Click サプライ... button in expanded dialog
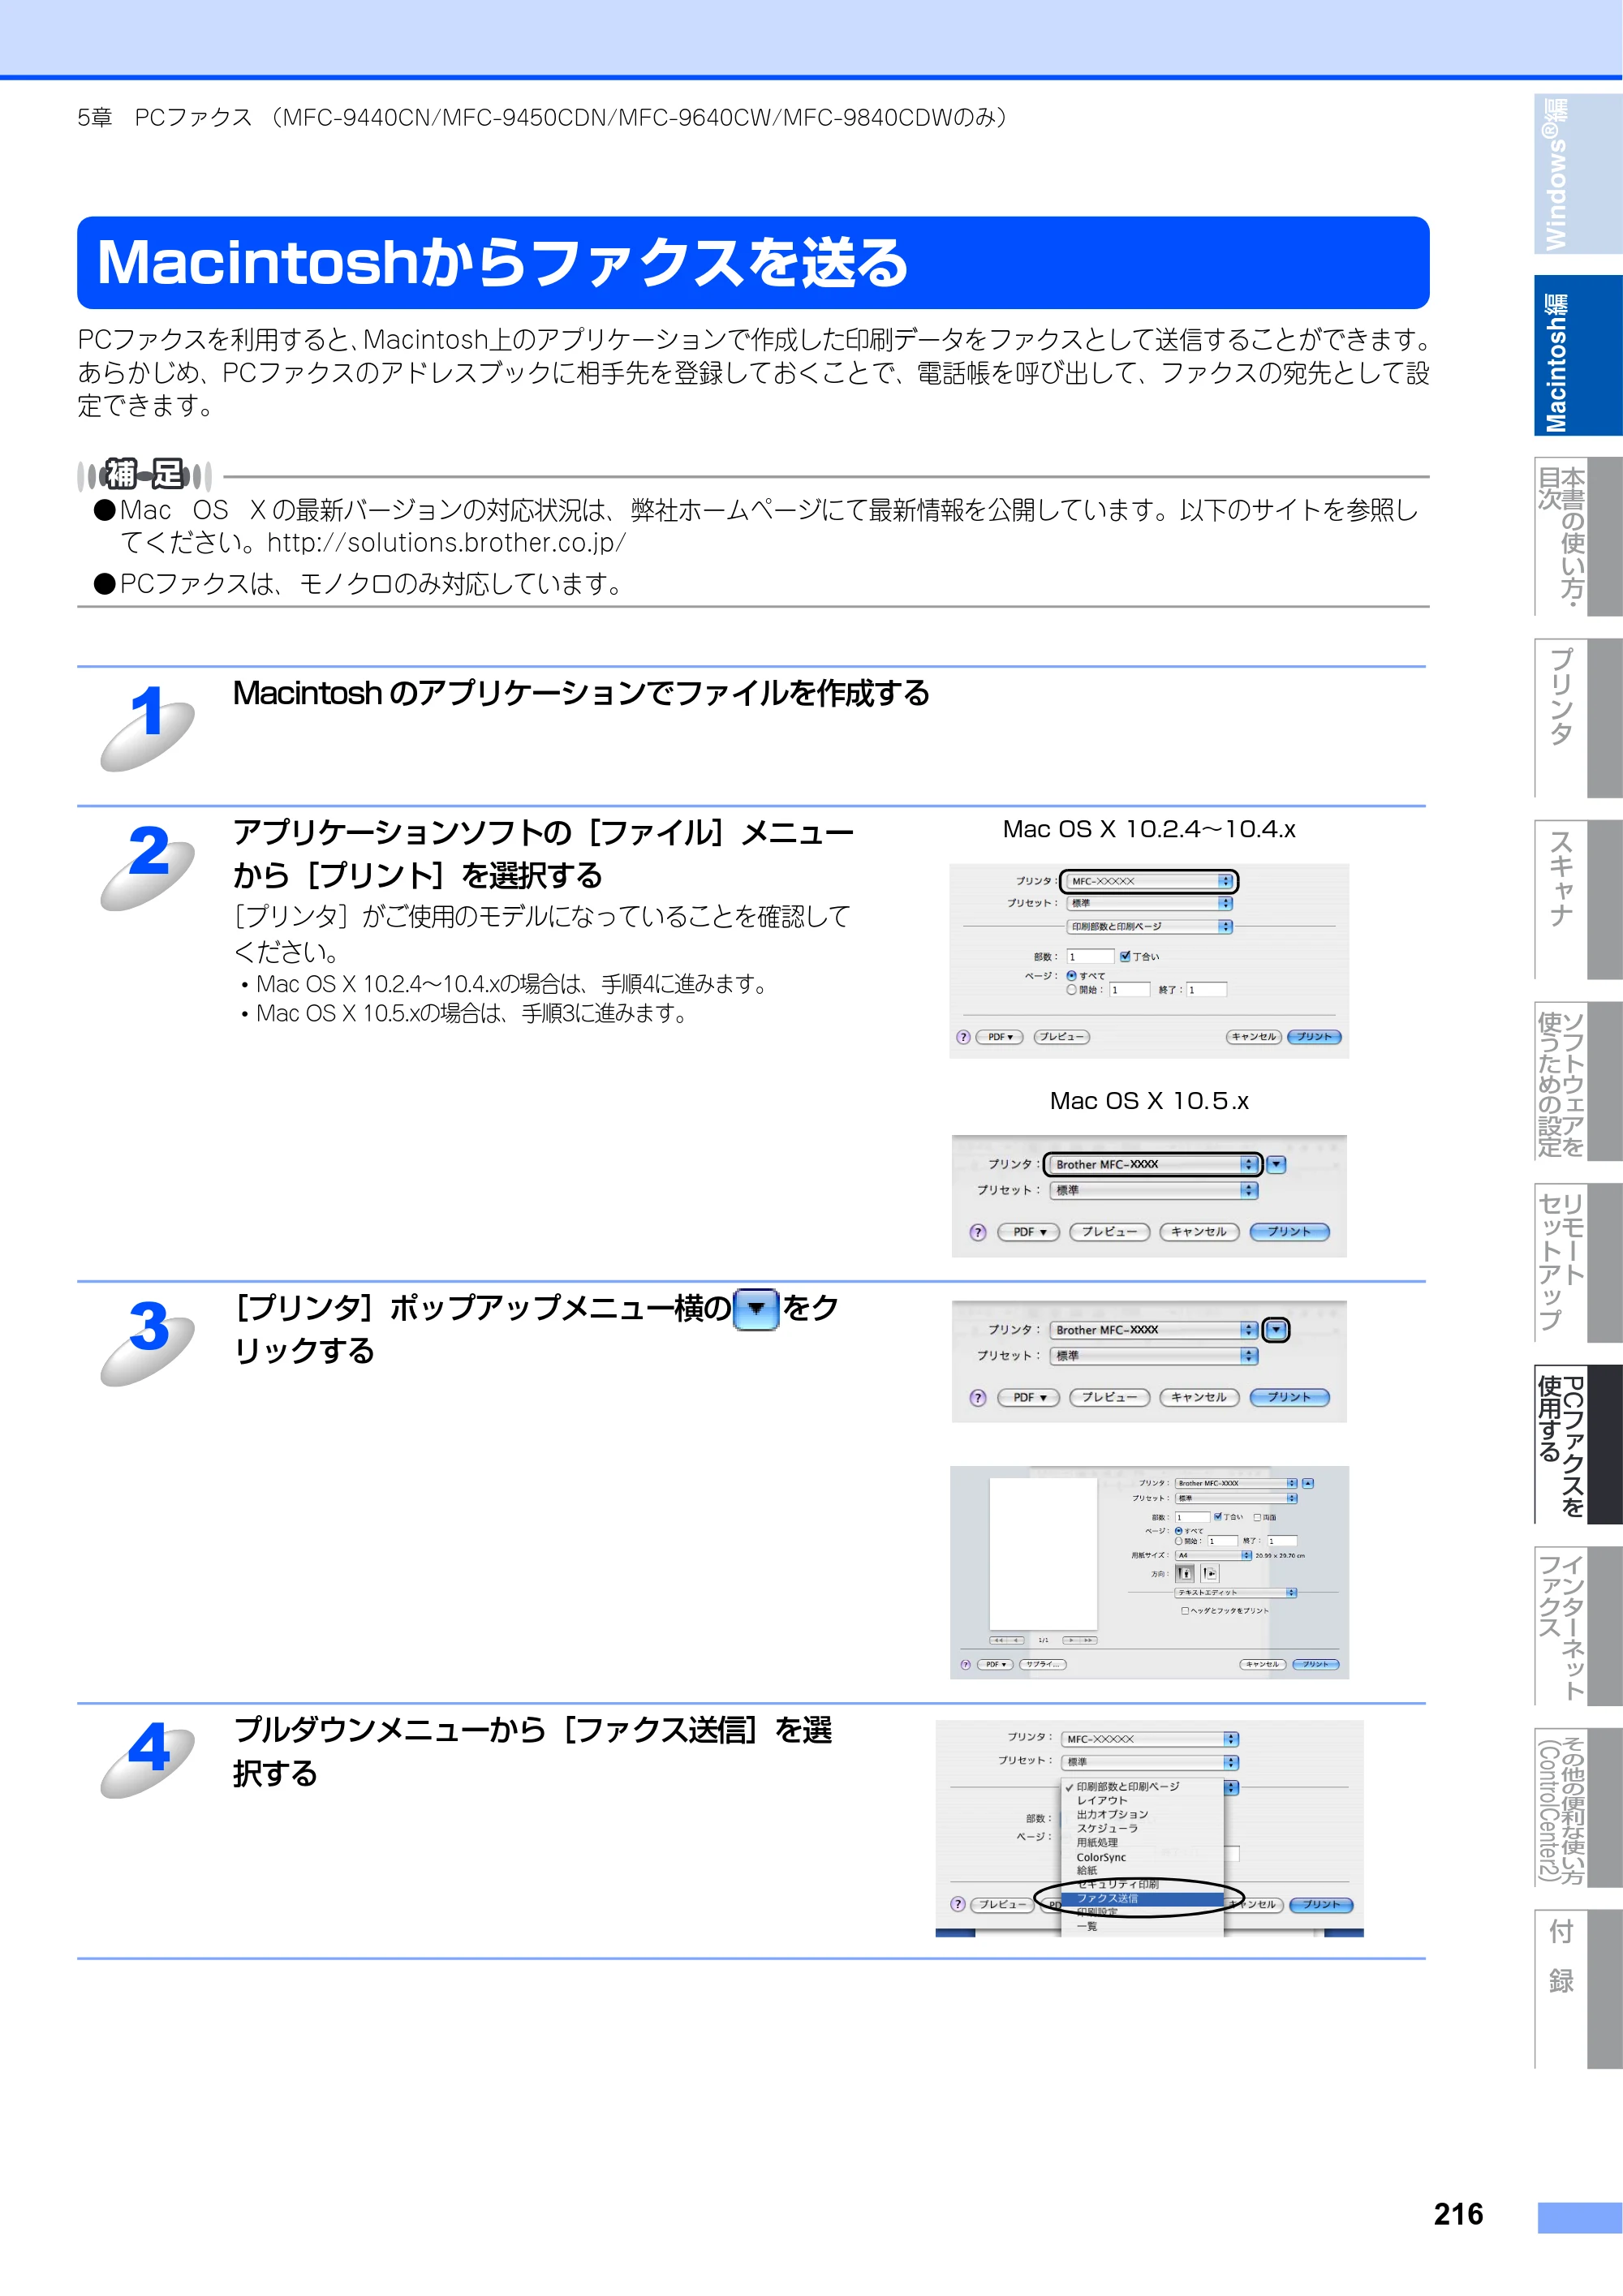This screenshot has height=2296, width=1623. (x=1042, y=1664)
